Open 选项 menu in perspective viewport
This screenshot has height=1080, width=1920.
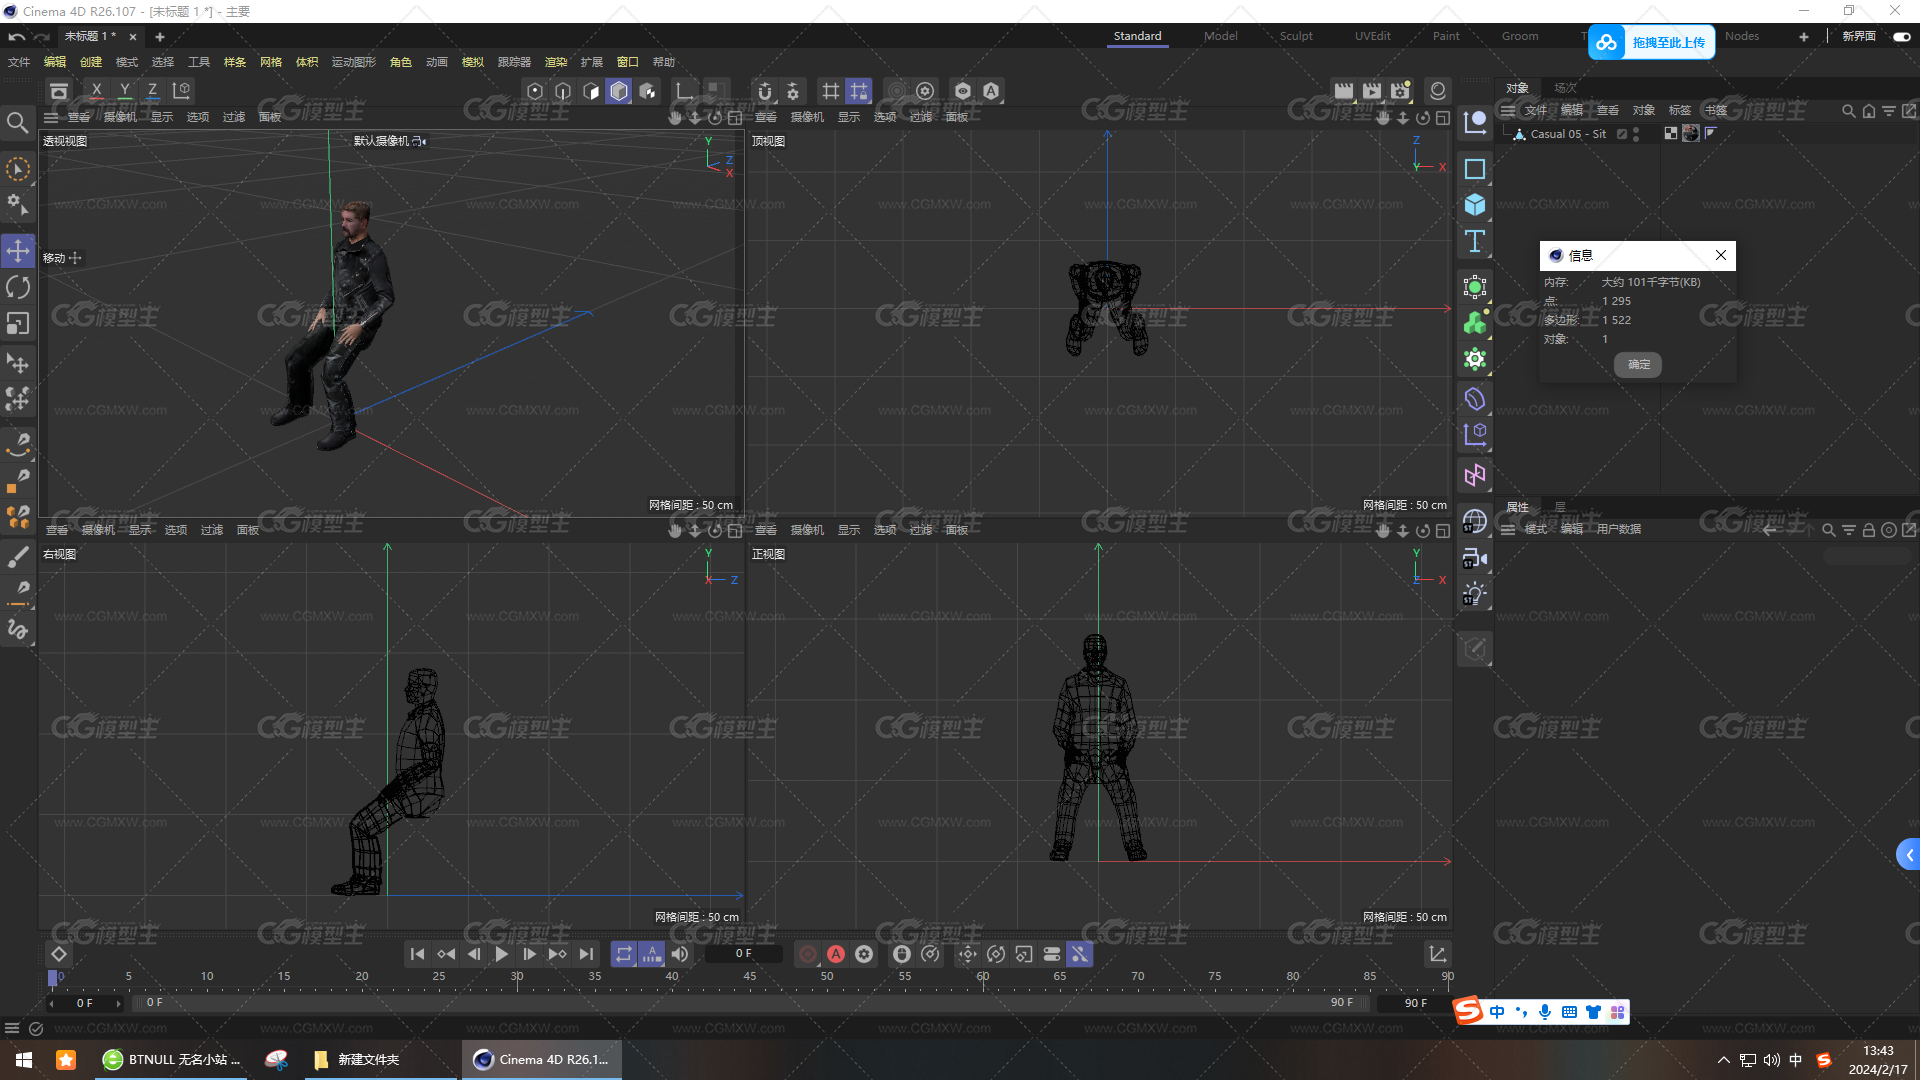pyautogui.click(x=198, y=118)
